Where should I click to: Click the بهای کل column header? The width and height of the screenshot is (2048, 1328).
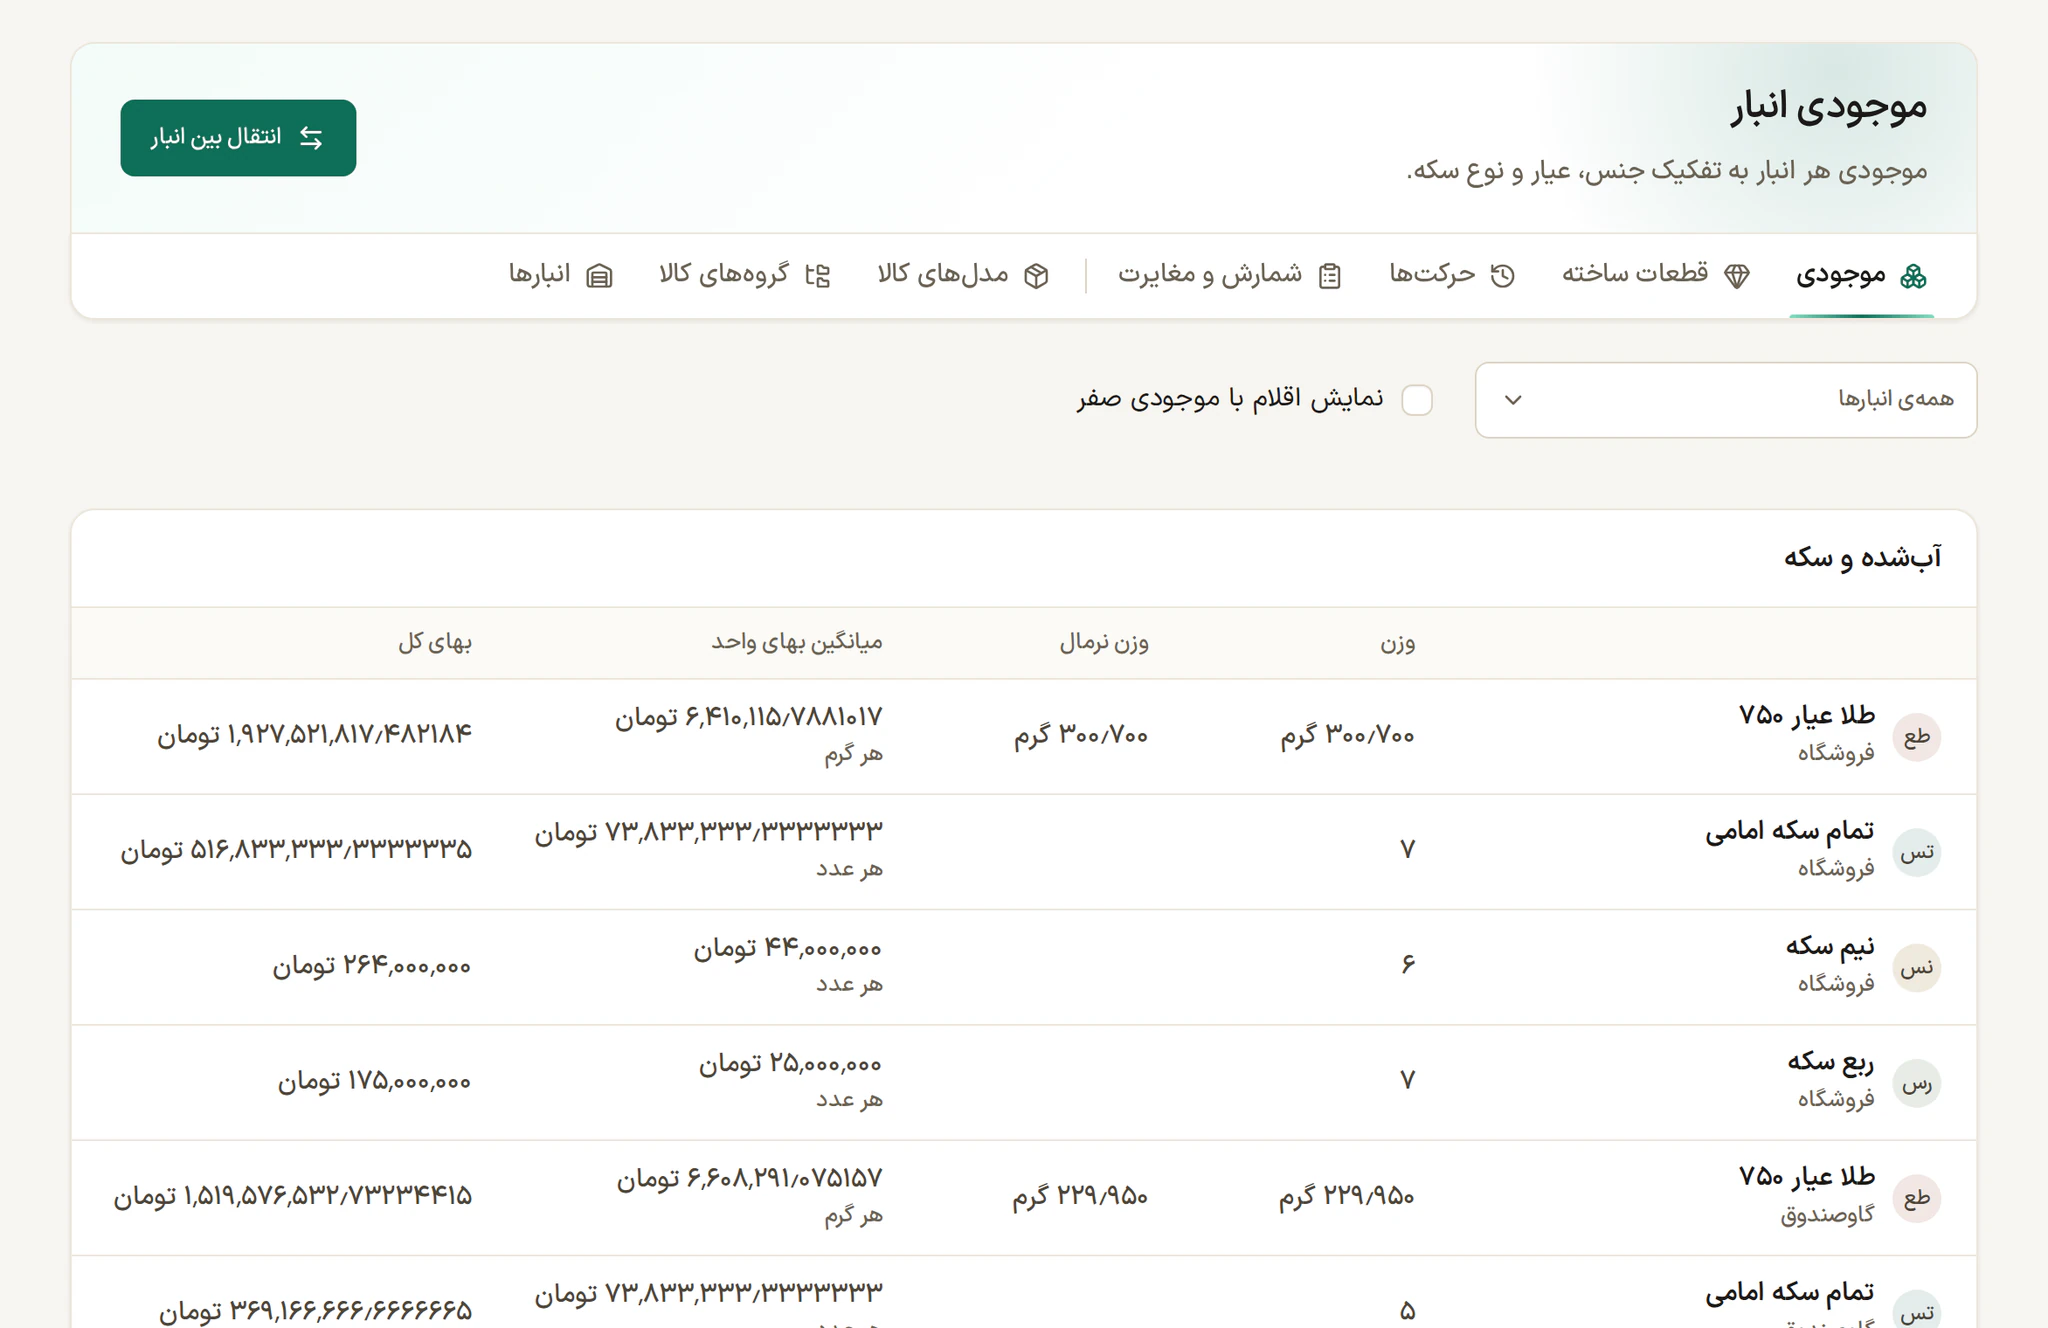pyautogui.click(x=435, y=643)
